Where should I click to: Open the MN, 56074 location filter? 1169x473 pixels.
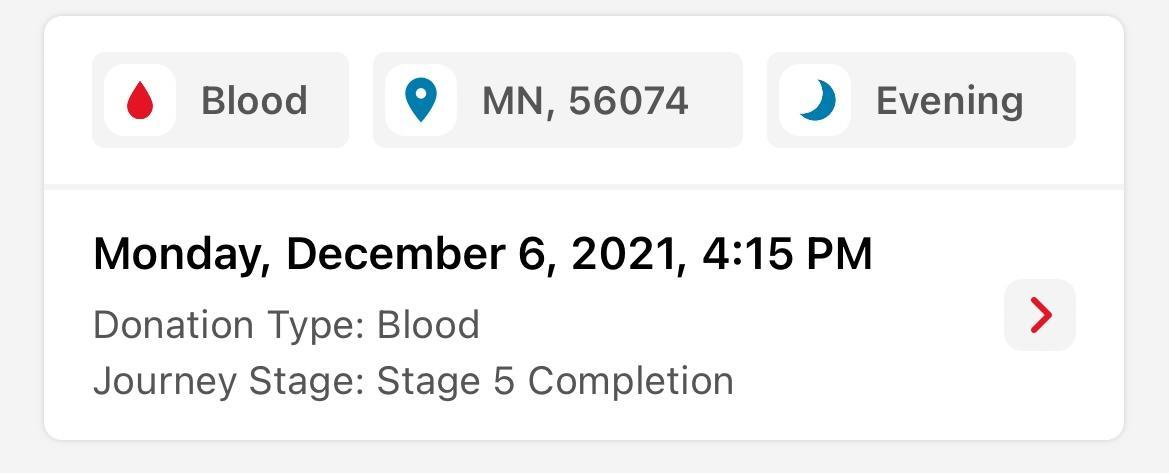click(x=557, y=101)
